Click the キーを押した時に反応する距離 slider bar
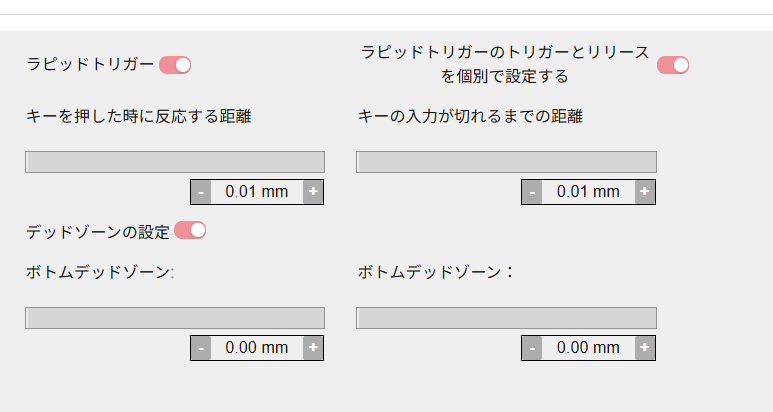 [x=175, y=162]
